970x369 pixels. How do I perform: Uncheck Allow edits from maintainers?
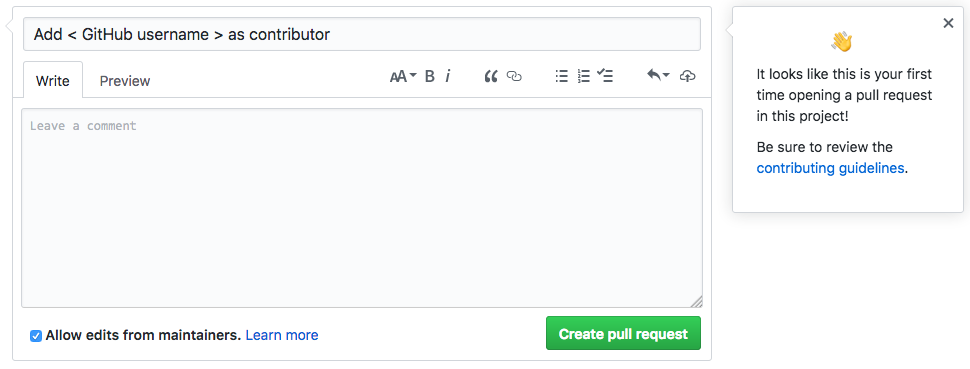pyautogui.click(x=36, y=336)
